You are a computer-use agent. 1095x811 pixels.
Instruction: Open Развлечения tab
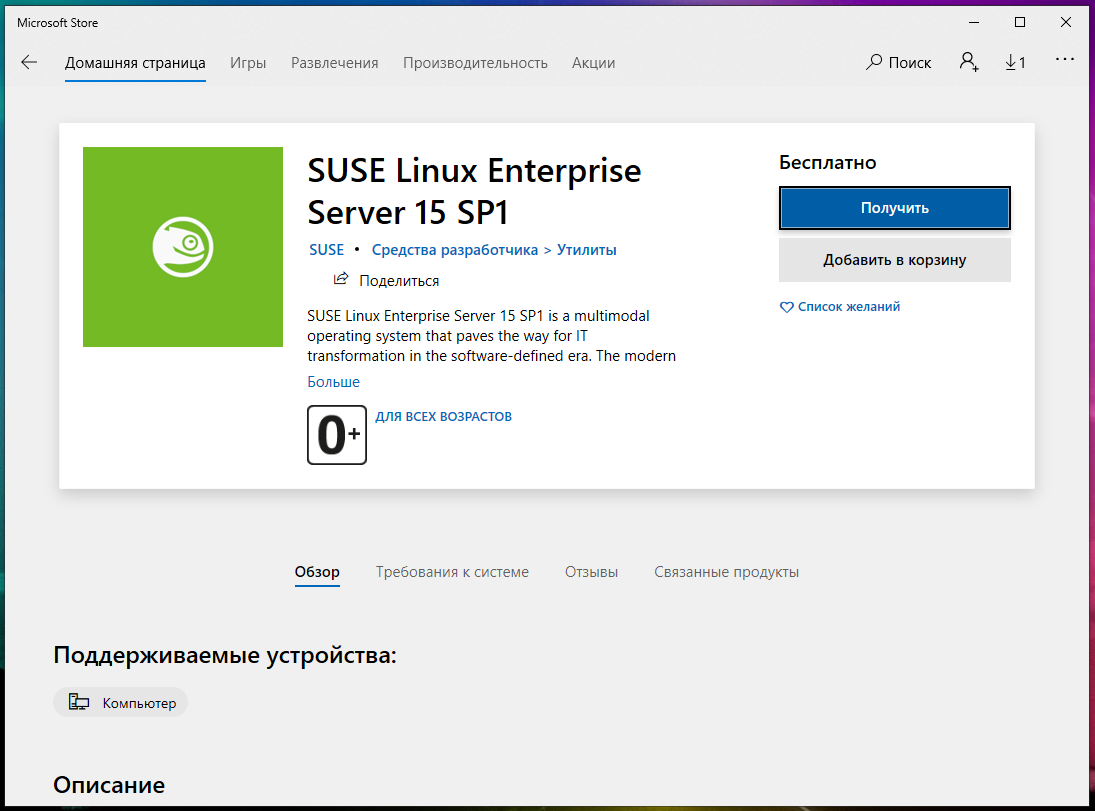(334, 62)
